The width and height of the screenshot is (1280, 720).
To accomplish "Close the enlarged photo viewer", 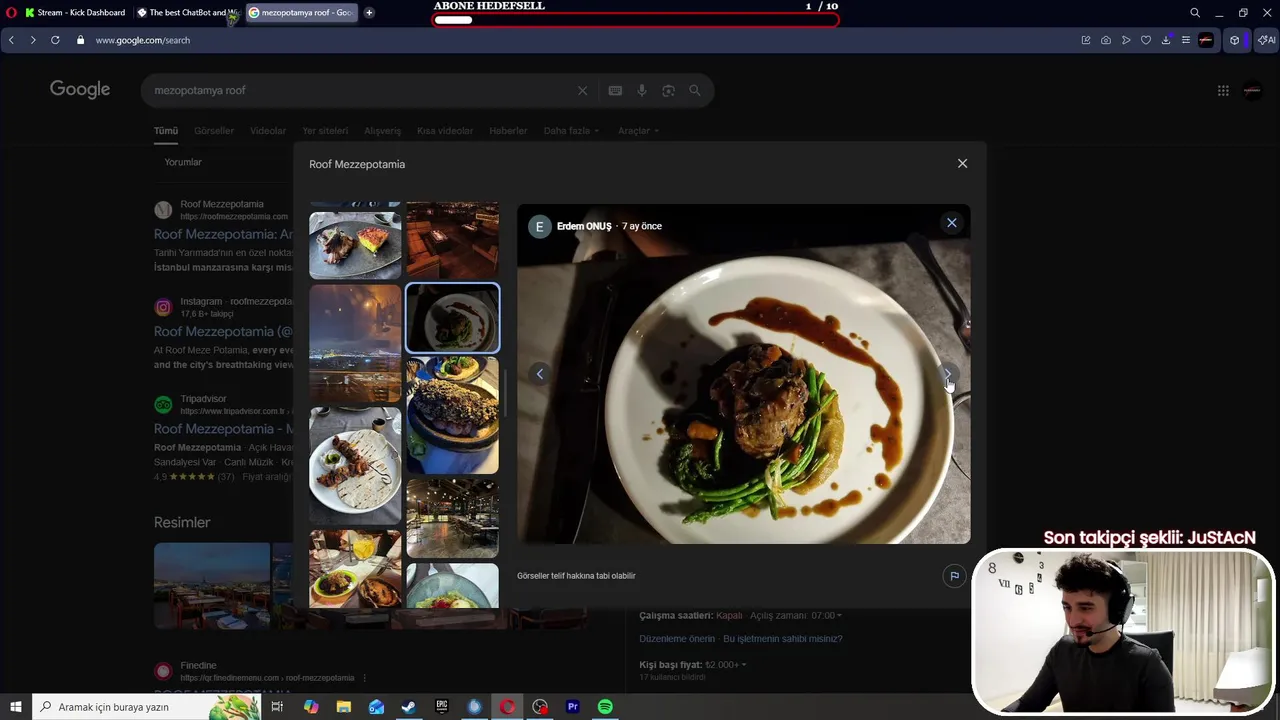I will (952, 223).
